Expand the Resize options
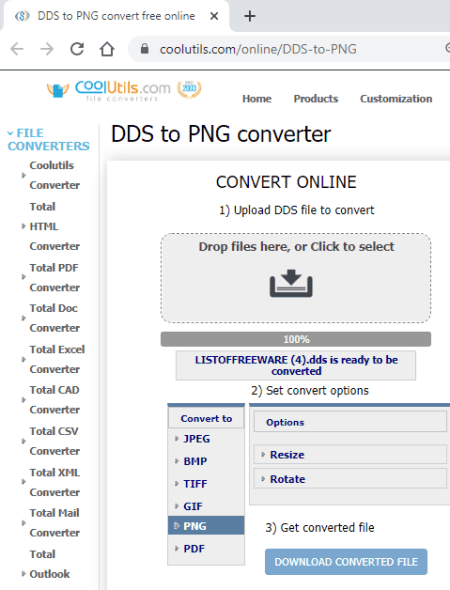The image size is (450, 590). [x=350, y=455]
